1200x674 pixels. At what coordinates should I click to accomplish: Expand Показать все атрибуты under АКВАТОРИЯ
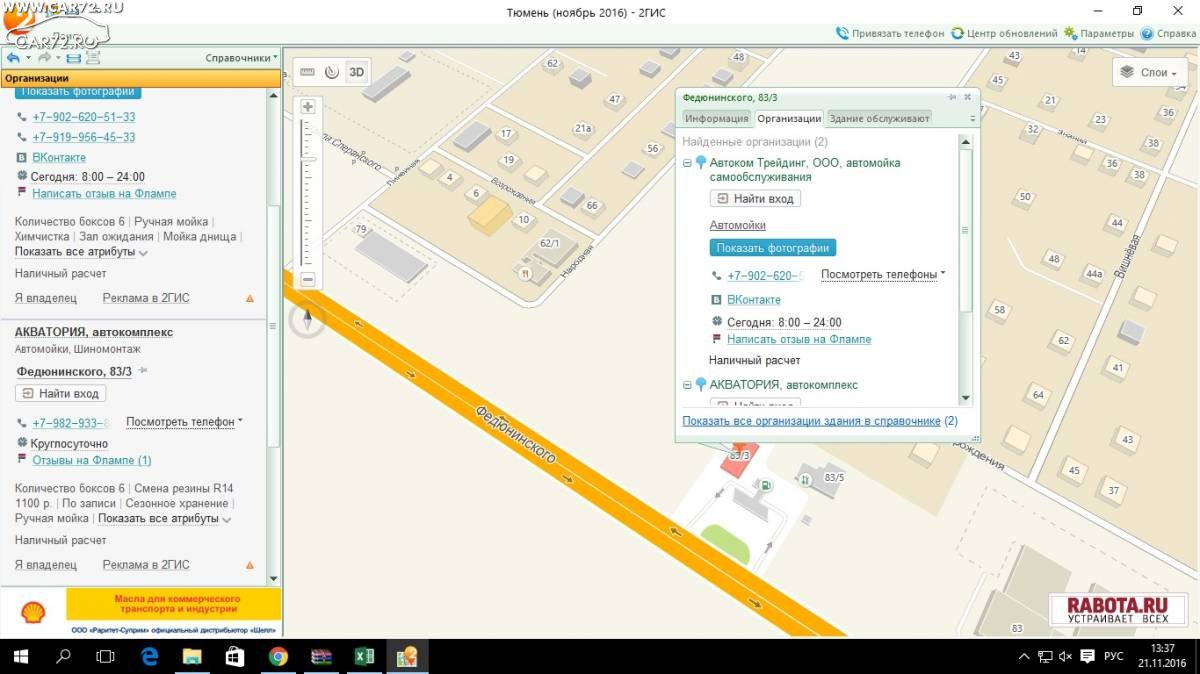[x=164, y=518]
